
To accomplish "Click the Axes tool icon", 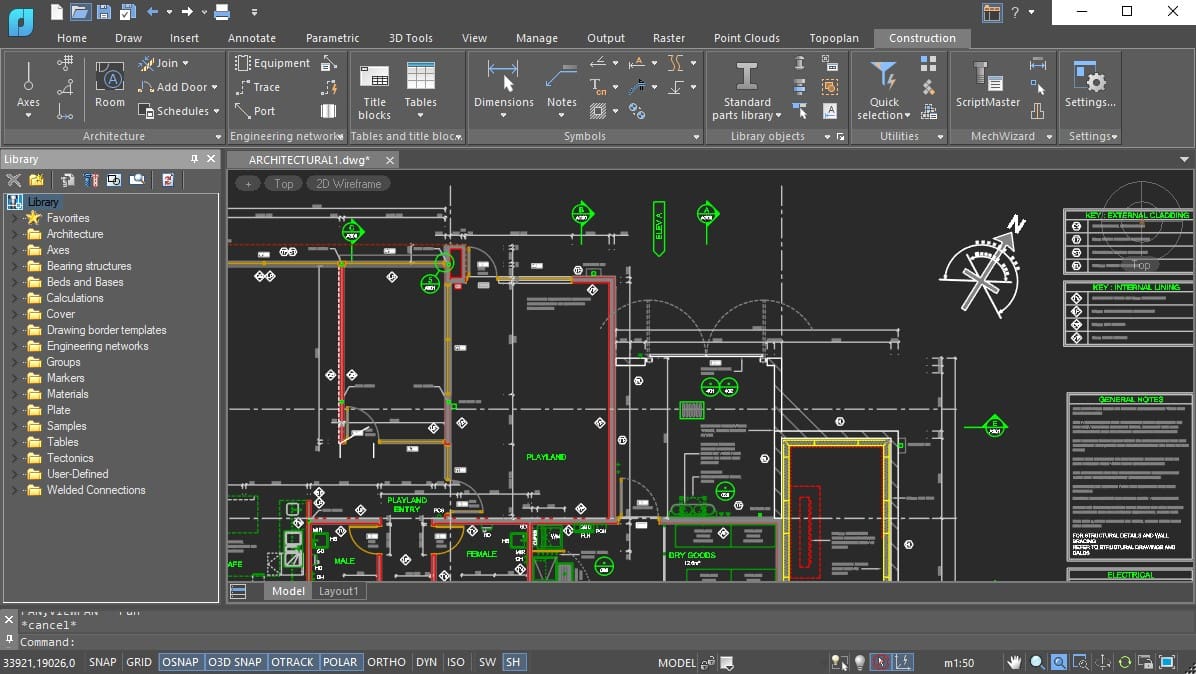I will point(28,78).
